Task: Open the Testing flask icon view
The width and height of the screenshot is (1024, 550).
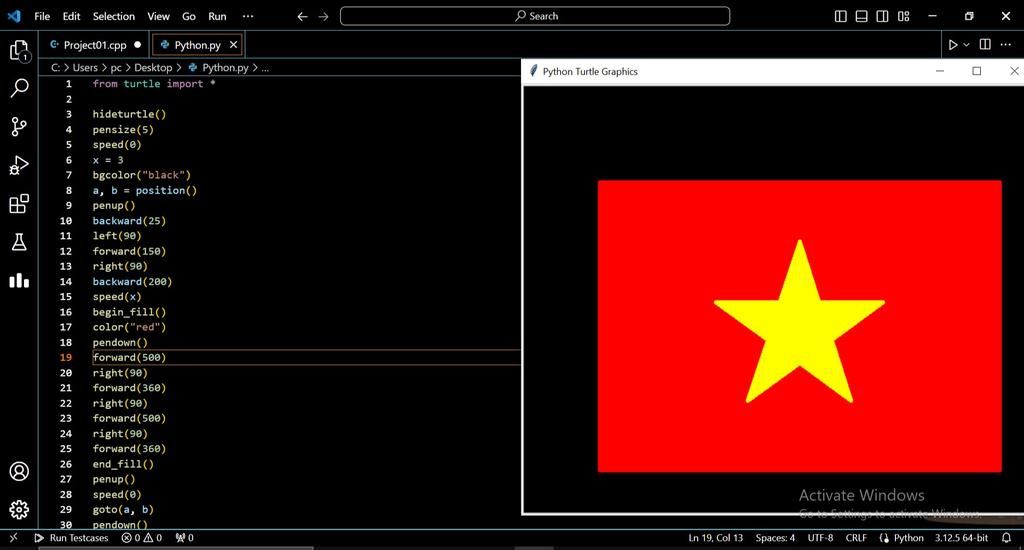Action: [19, 242]
